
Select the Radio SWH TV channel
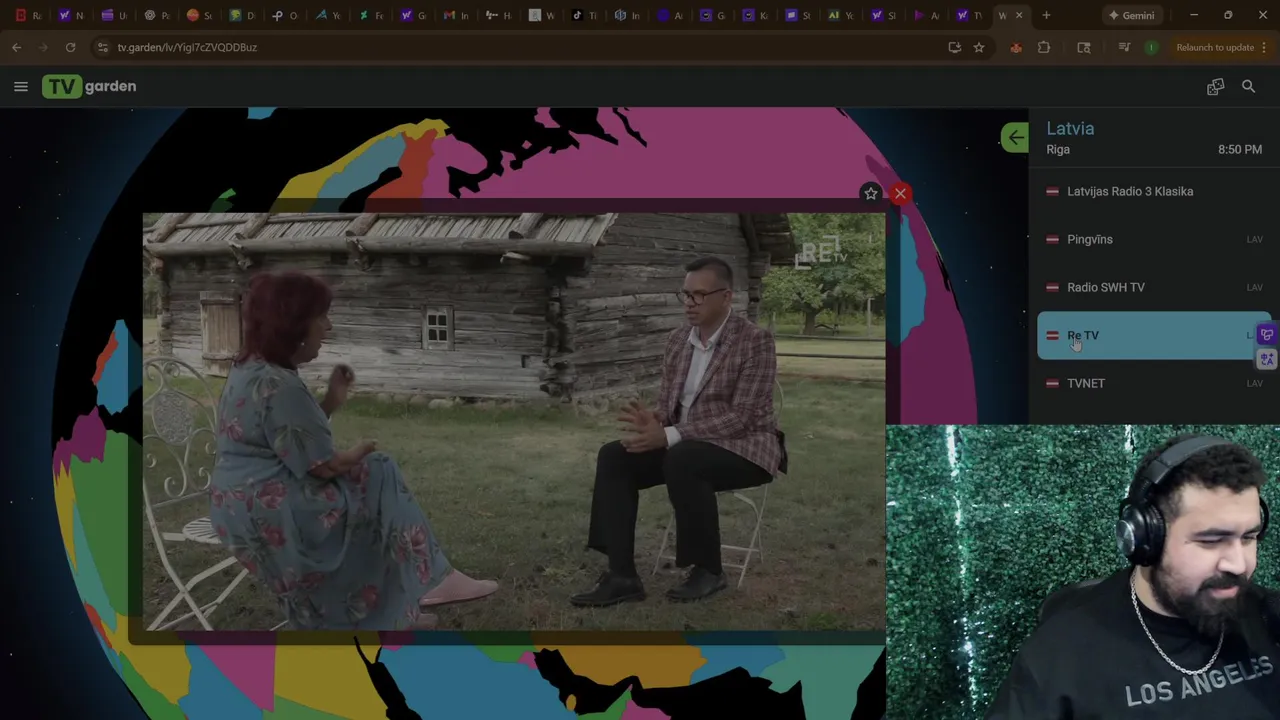[1154, 287]
